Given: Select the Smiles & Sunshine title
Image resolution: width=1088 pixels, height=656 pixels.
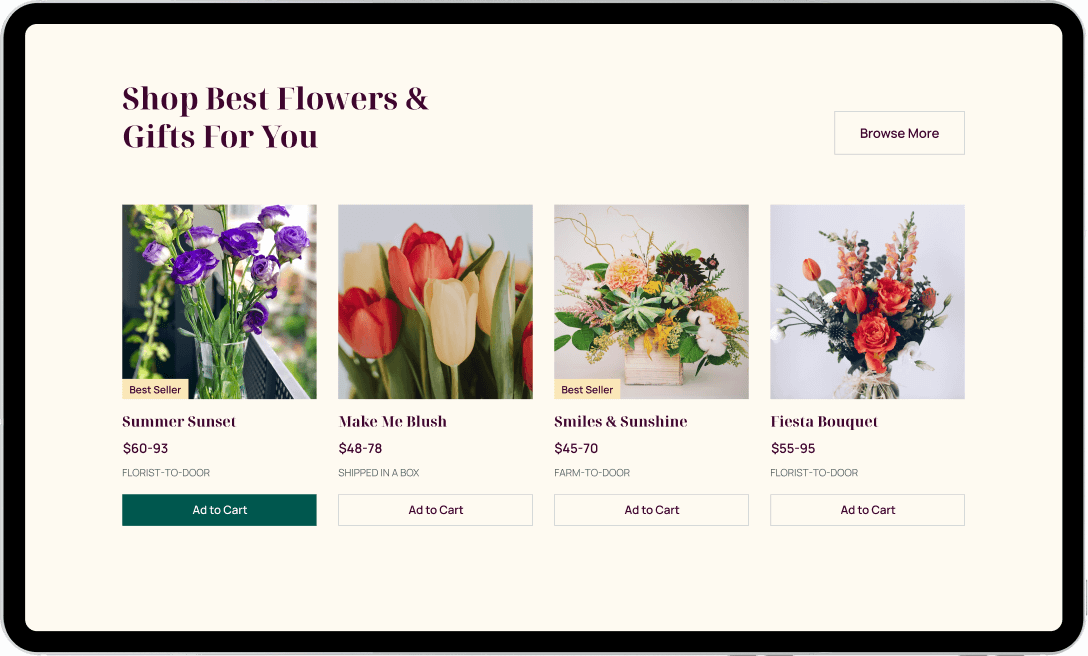Looking at the screenshot, I should point(621,421).
